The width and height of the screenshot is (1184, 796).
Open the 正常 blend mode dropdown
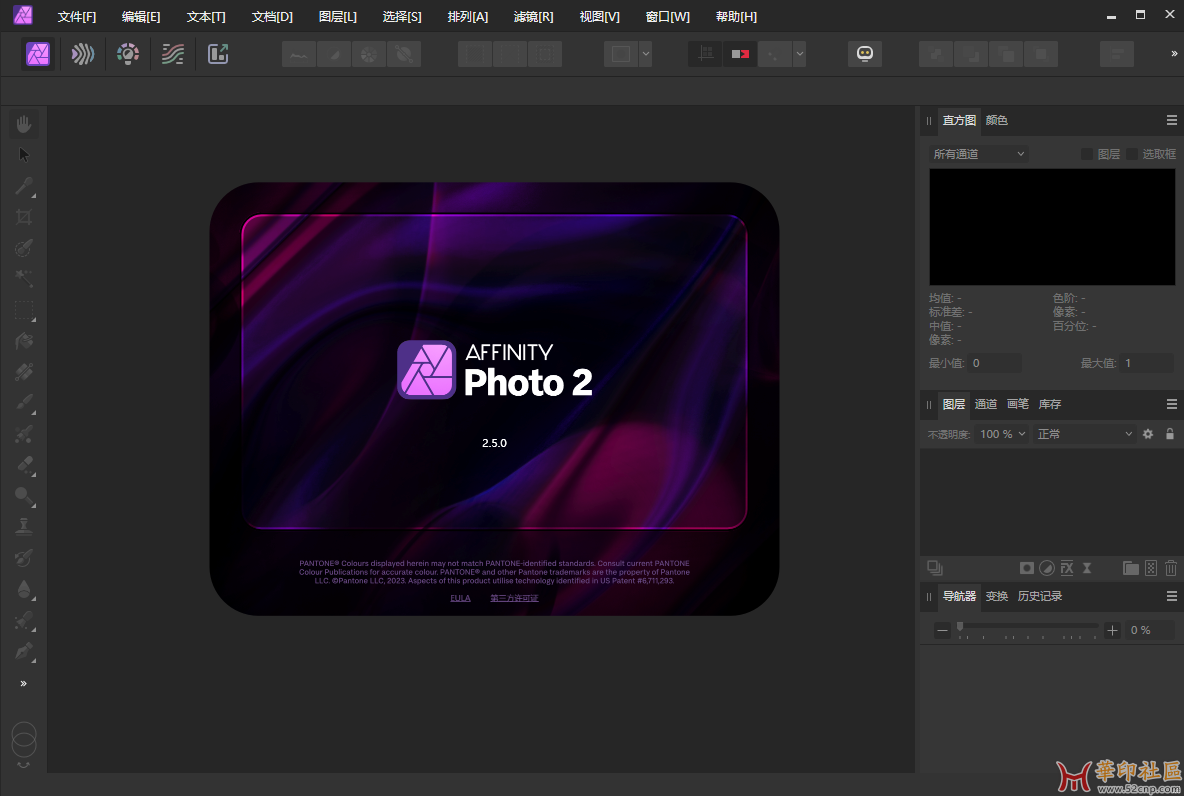tap(1084, 434)
